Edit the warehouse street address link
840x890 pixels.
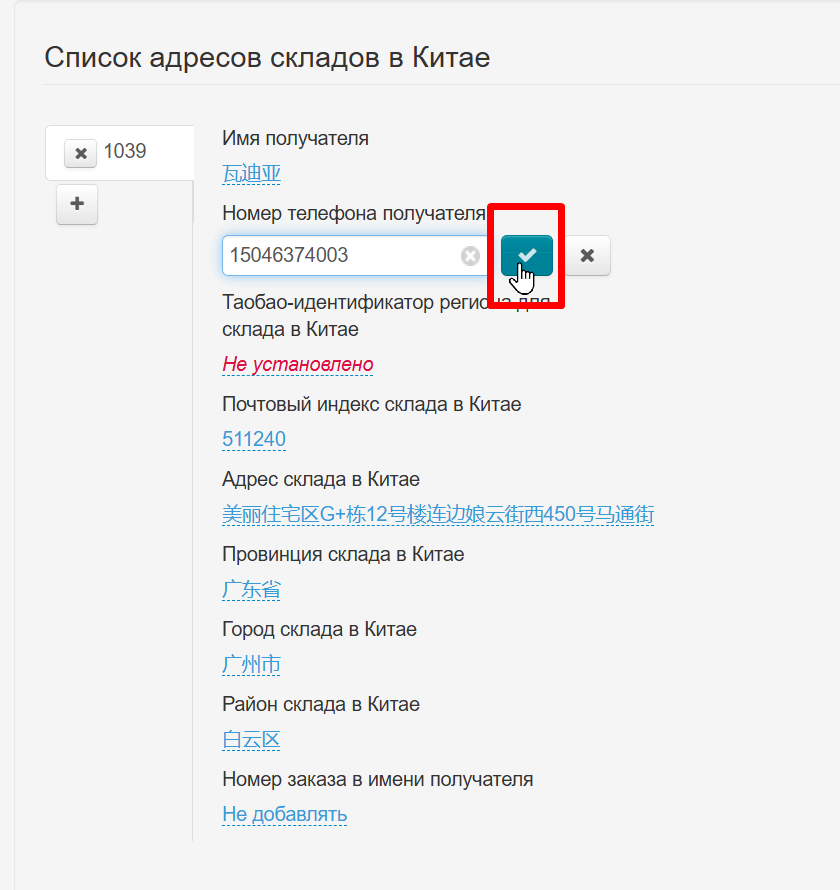438,515
